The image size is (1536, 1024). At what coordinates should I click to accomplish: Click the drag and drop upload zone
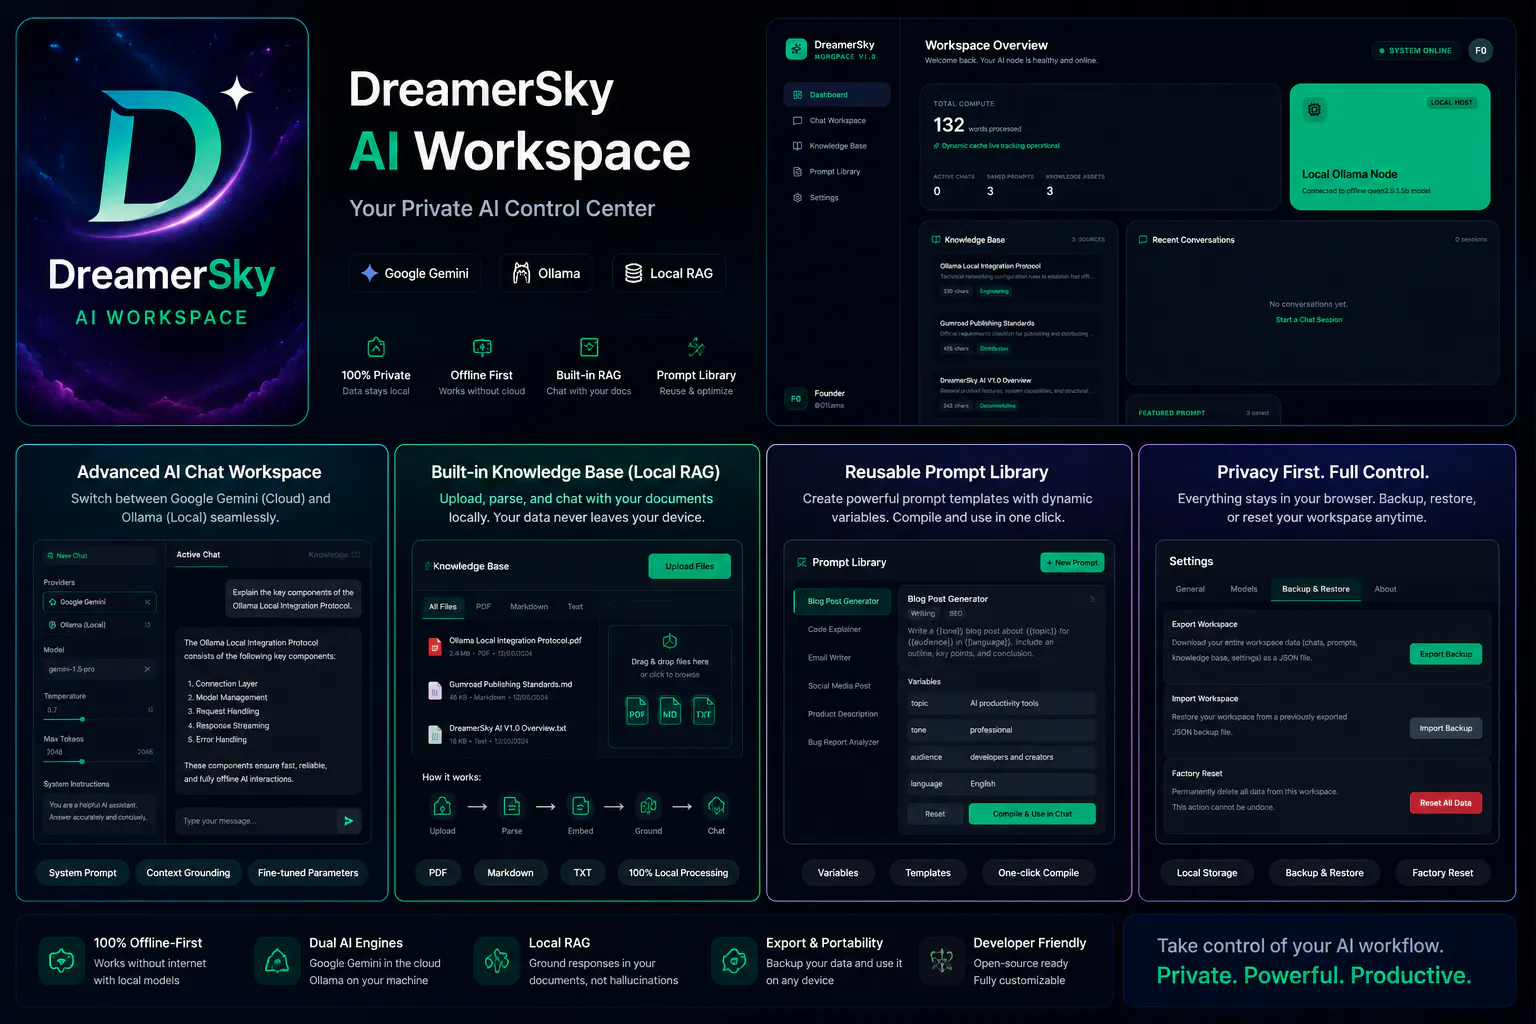tap(670, 686)
